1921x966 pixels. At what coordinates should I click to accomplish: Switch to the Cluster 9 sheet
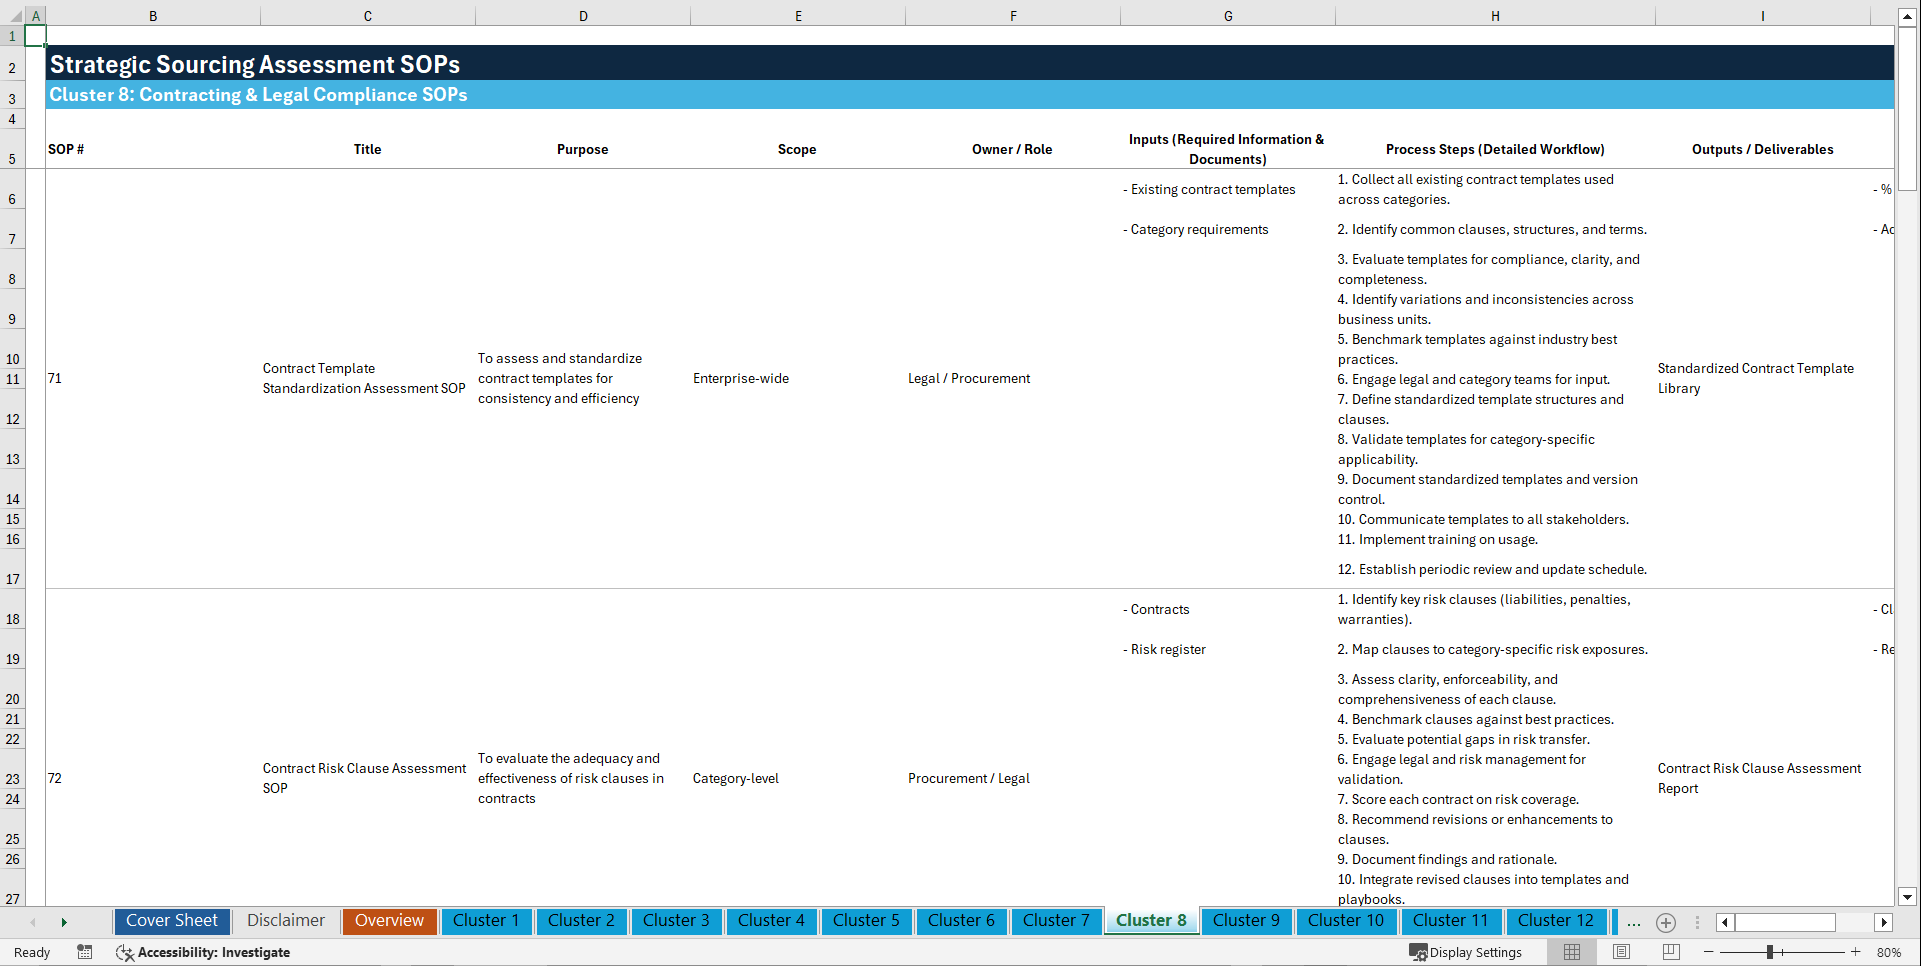coord(1246,921)
